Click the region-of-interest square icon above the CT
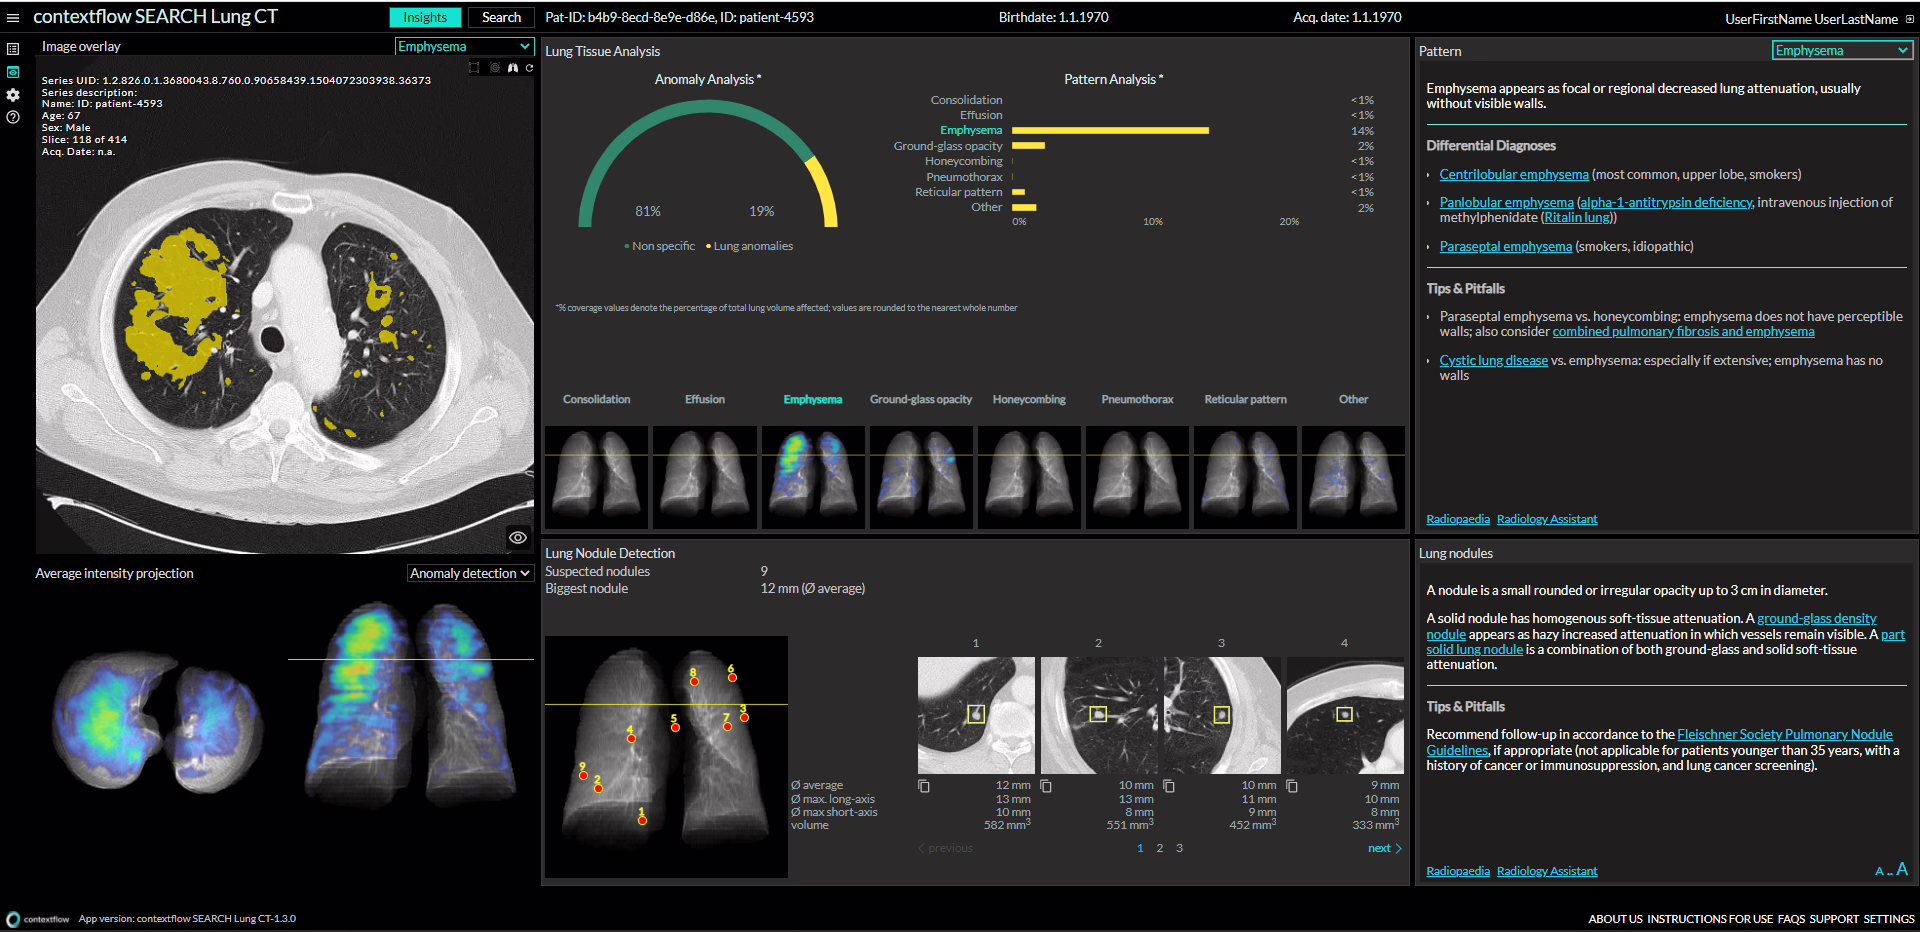 point(474,68)
